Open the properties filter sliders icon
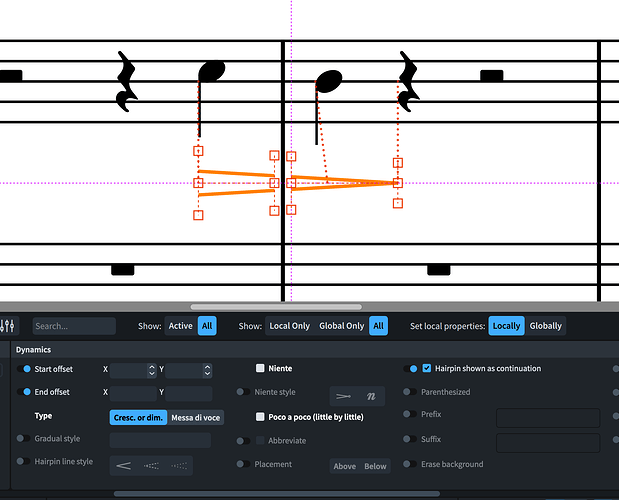 click(x=7, y=326)
